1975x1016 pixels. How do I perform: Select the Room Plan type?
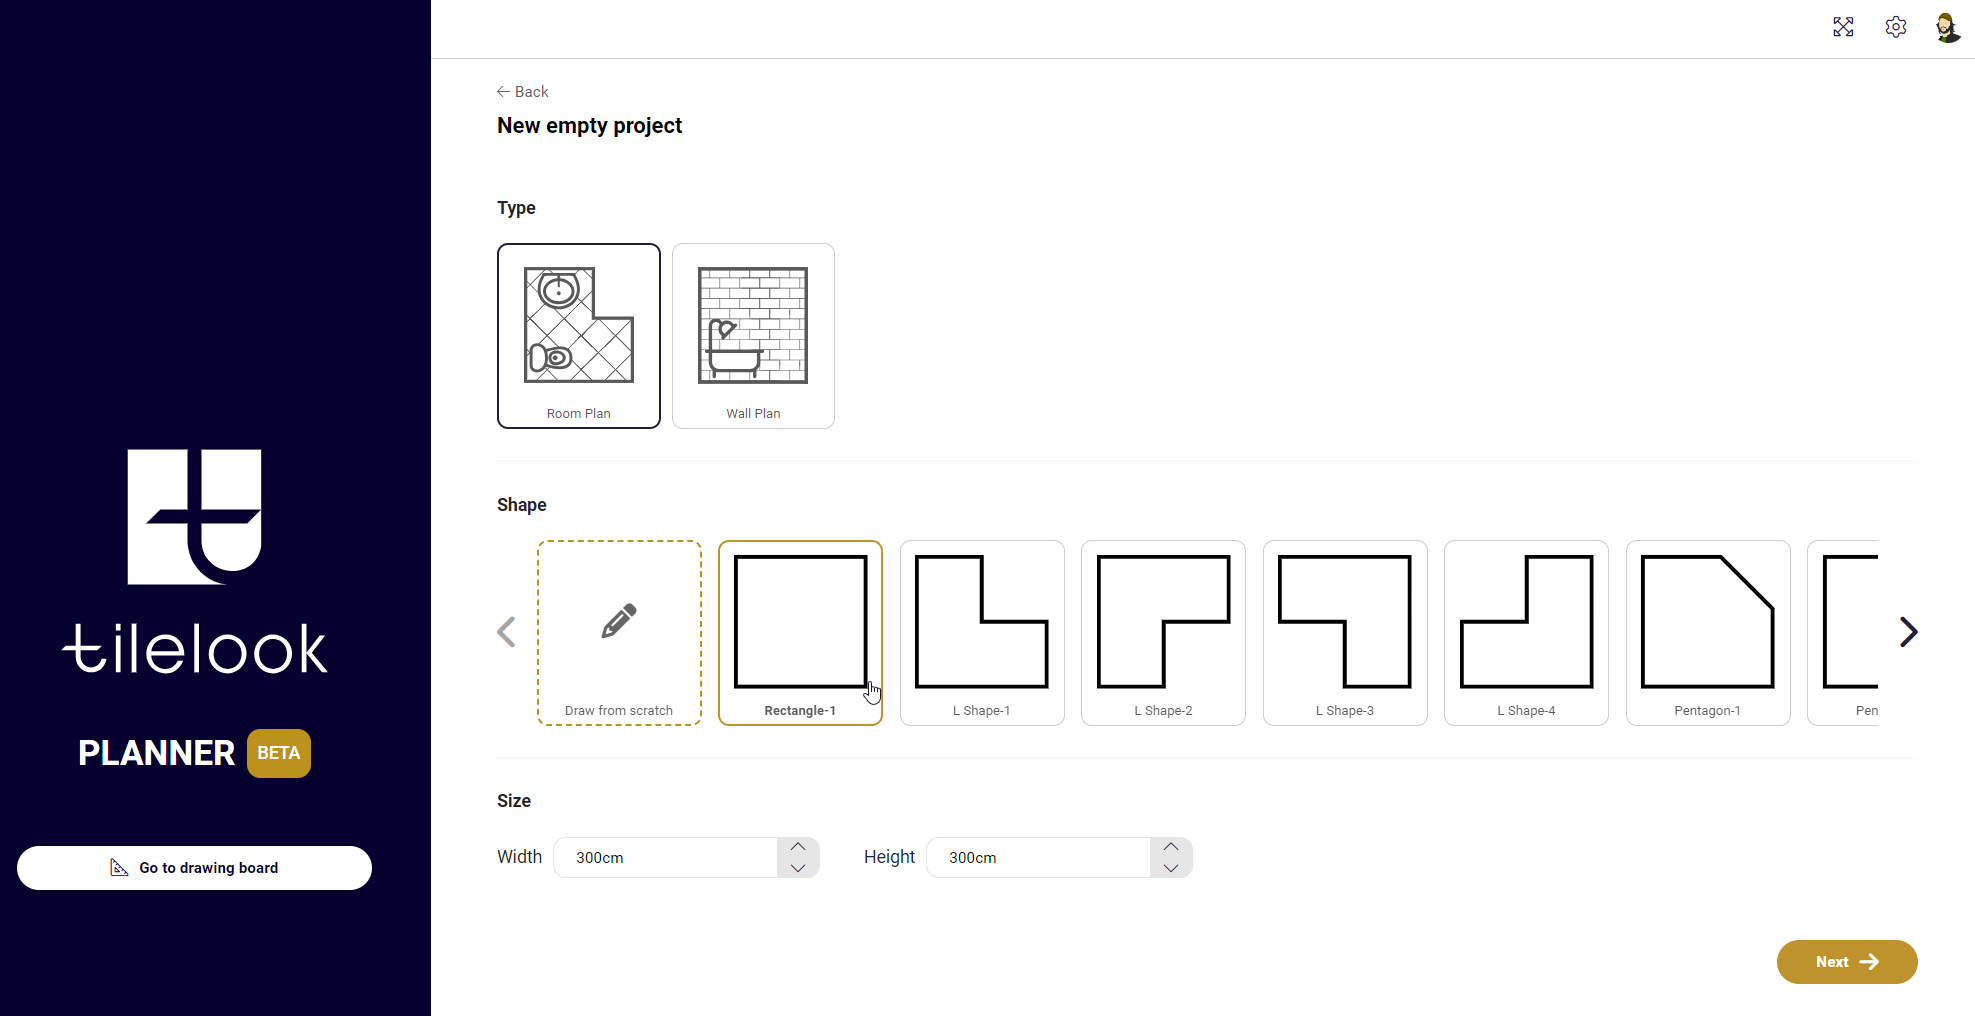pos(578,335)
